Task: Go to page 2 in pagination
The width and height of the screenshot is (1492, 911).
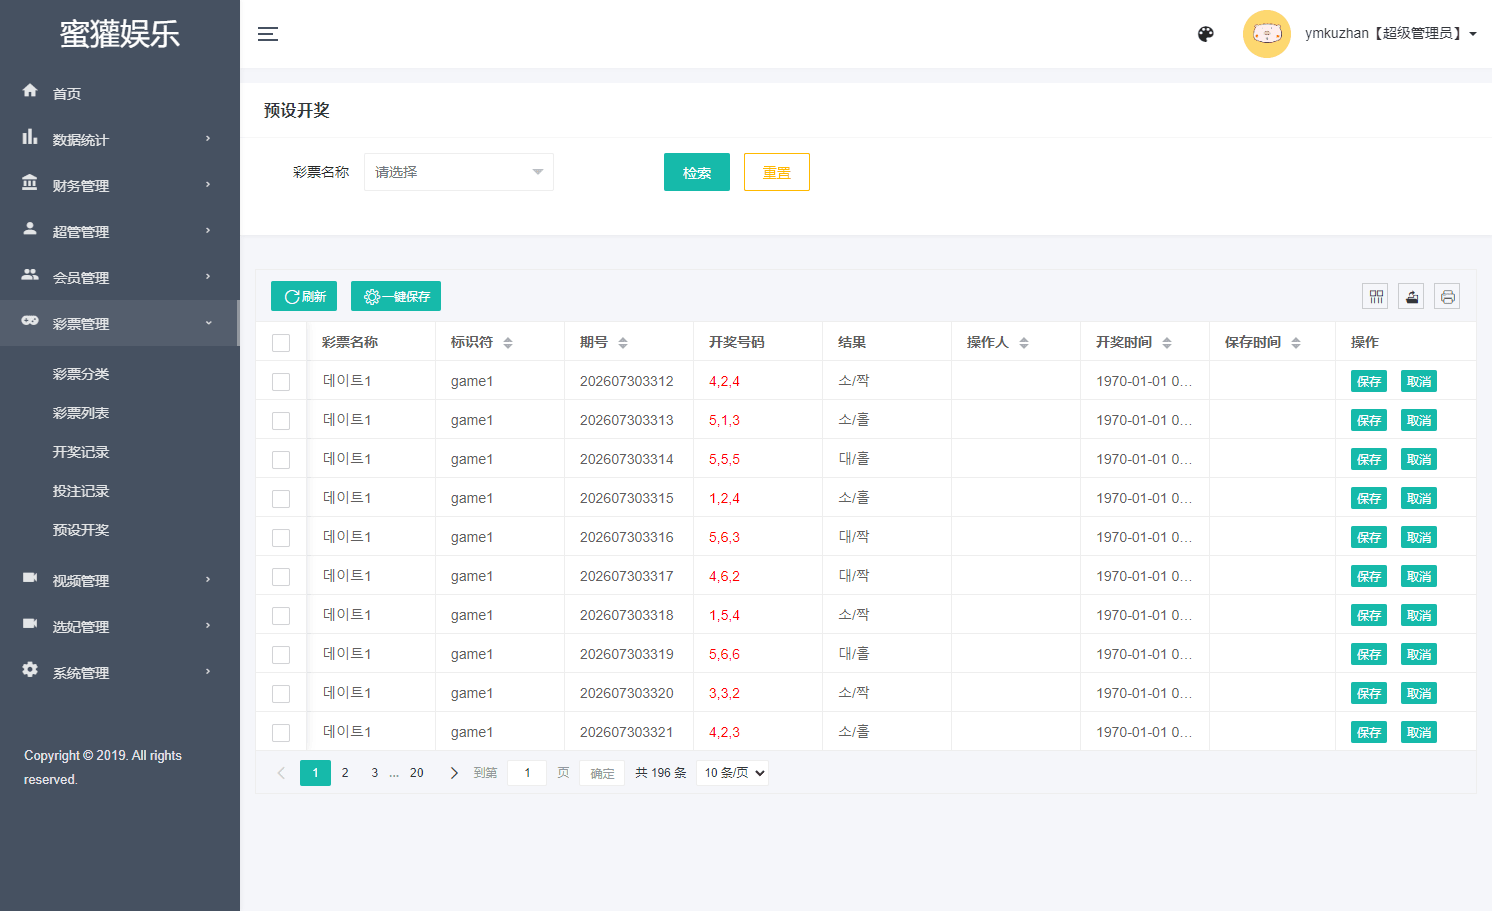Action: (345, 773)
